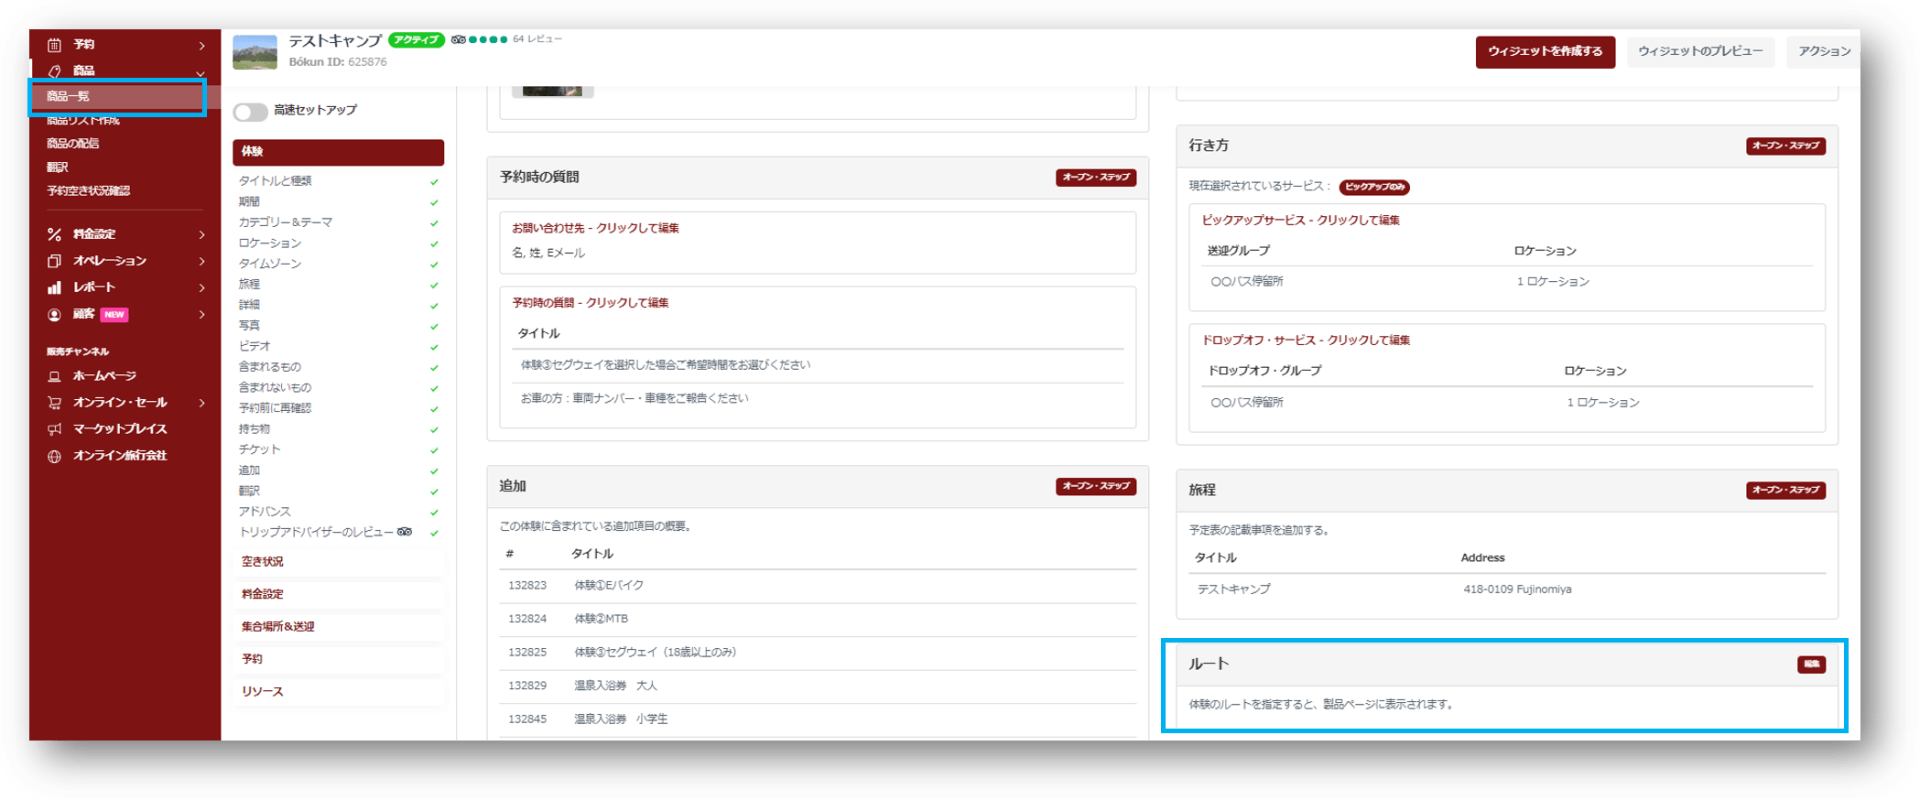1920x800 pixels.
Task: Toggle the 高速セットアップ switch
Action: click(250, 112)
